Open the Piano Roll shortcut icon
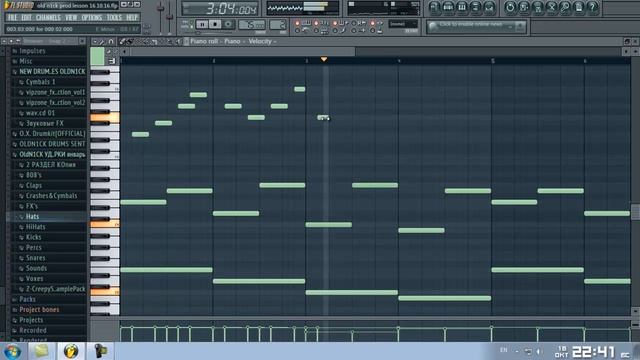640x360 pixels. (462, 8)
